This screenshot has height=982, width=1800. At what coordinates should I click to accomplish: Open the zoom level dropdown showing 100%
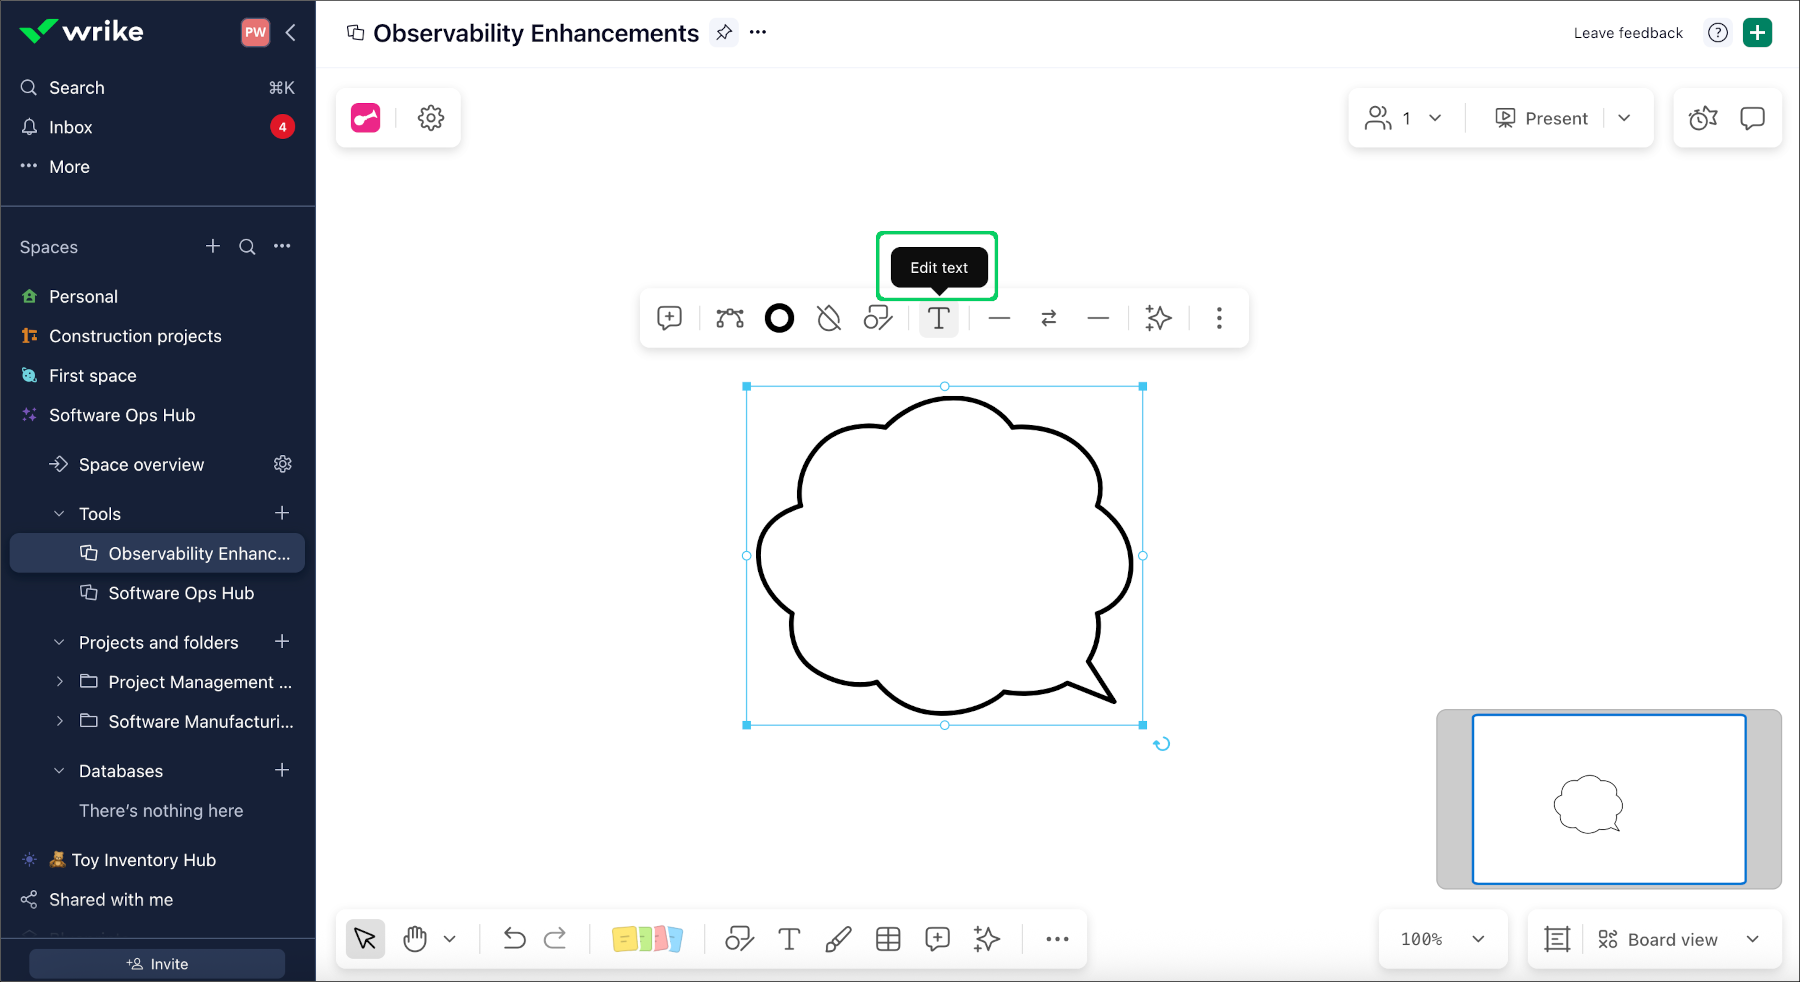click(1443, 939)
